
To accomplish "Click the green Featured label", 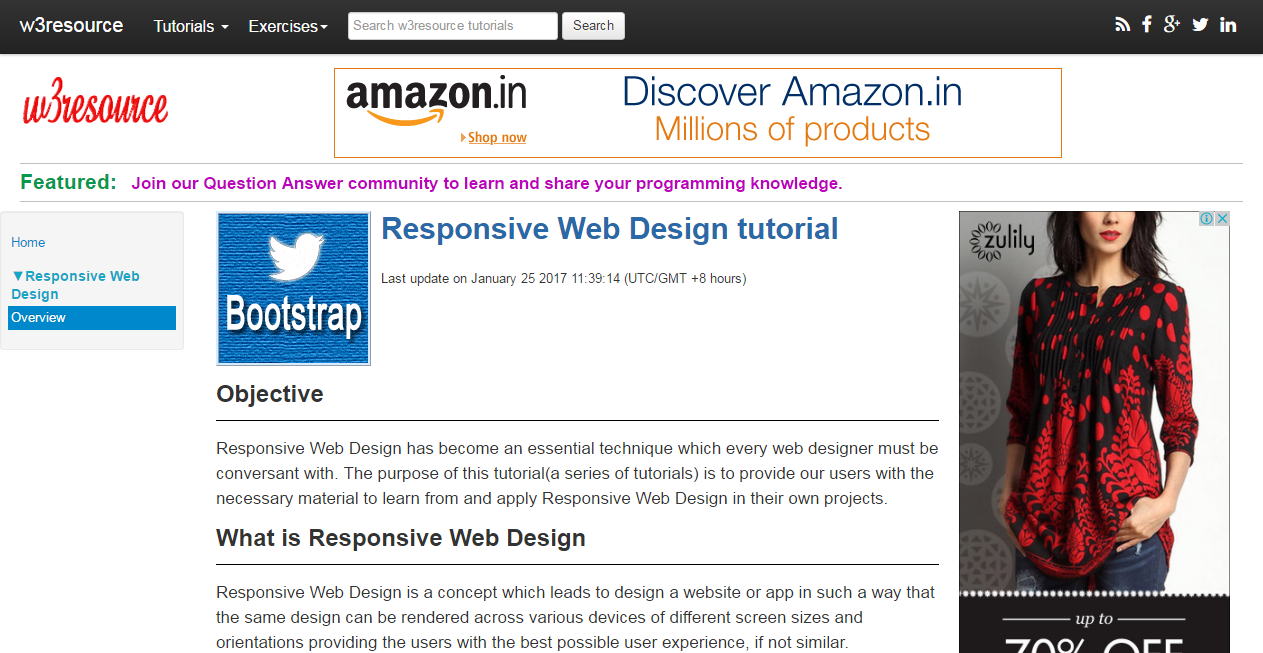I will pyautogui.click(x=69, y=182).
